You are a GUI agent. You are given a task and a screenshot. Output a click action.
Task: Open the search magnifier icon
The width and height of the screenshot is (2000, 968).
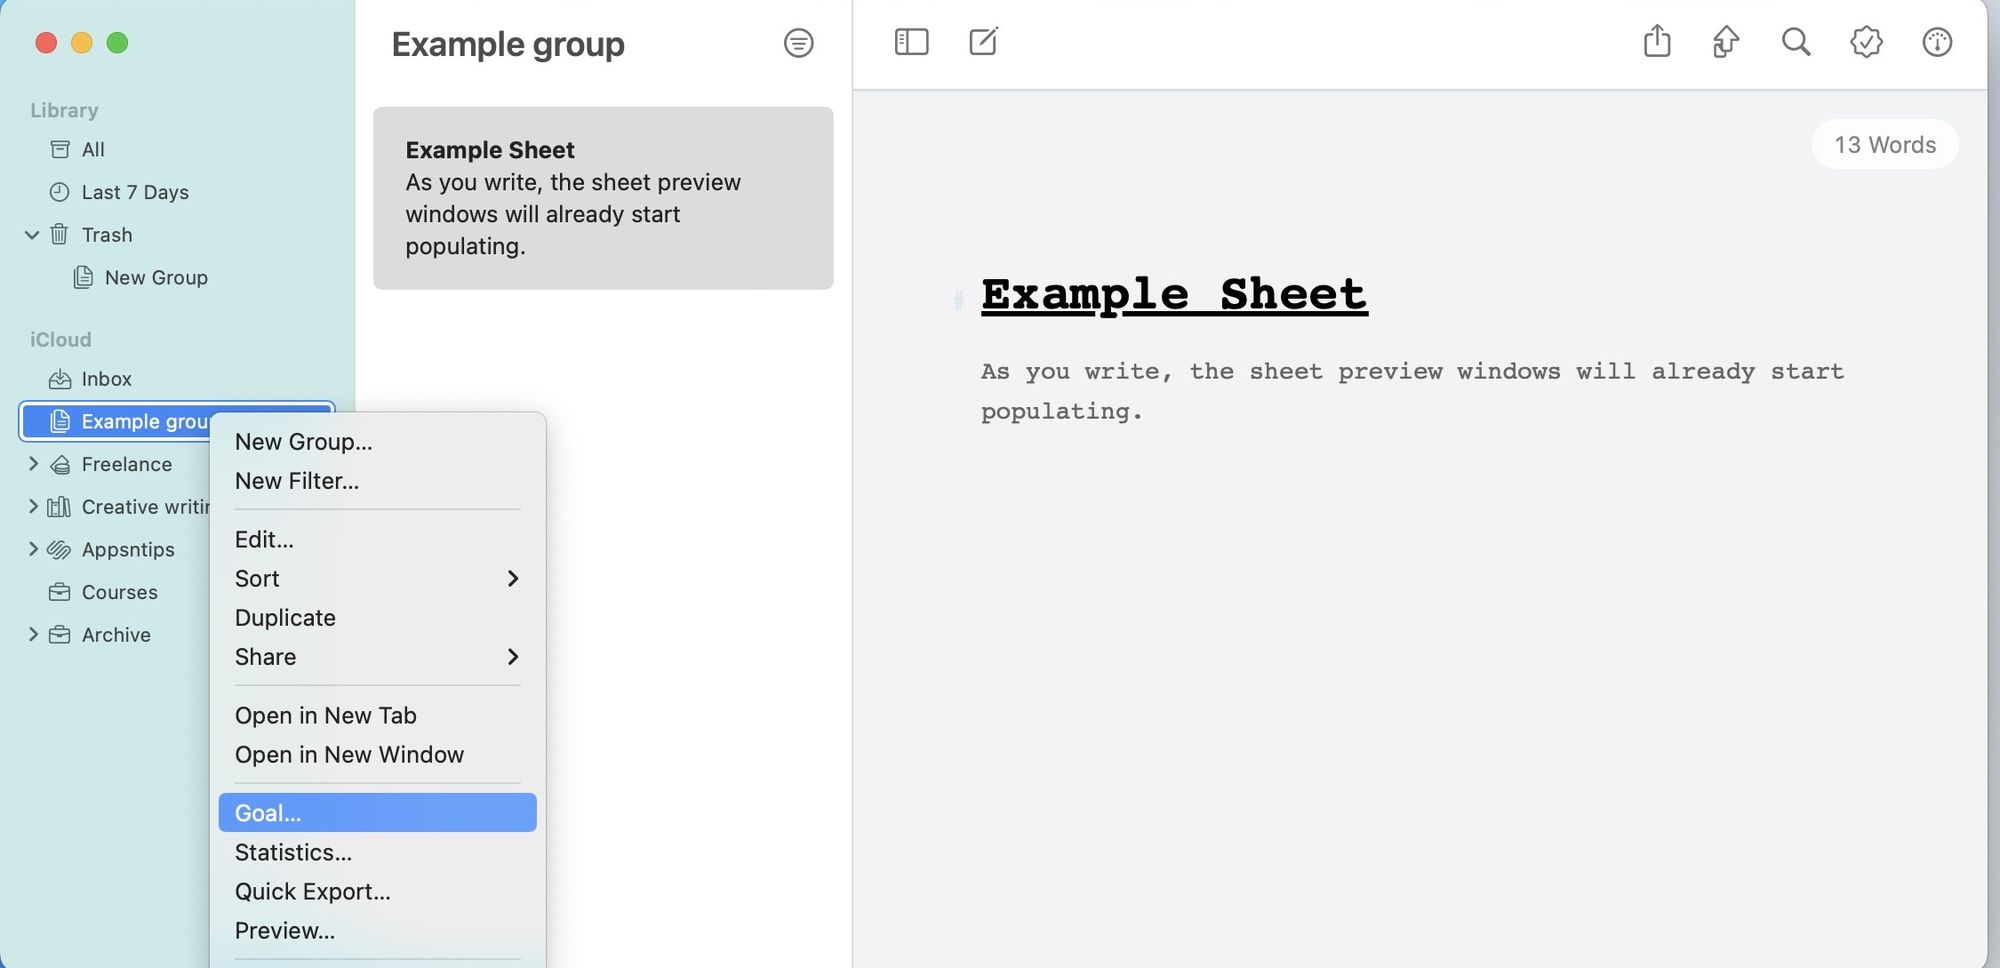click(x=1796, y=42)
